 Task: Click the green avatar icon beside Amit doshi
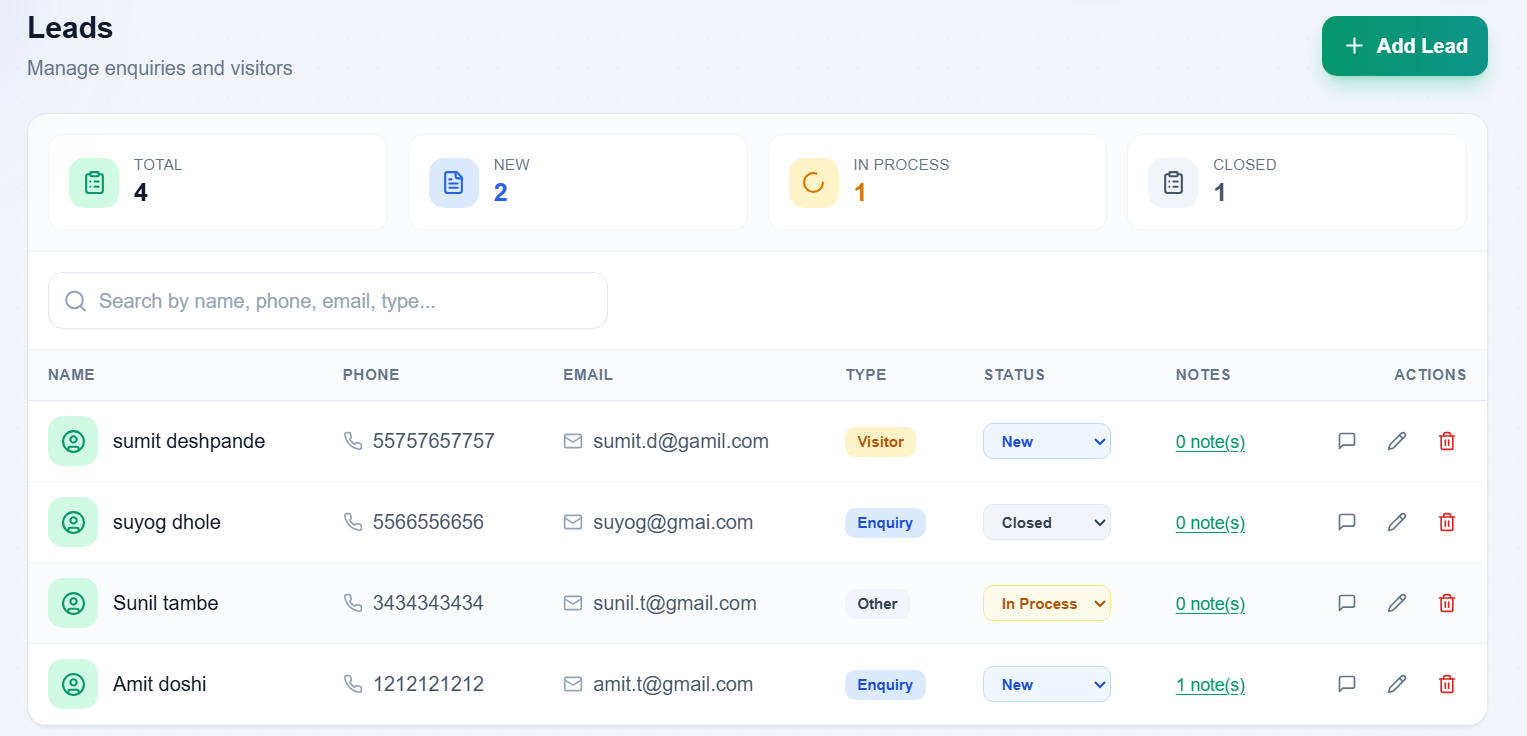click(73, 684)
